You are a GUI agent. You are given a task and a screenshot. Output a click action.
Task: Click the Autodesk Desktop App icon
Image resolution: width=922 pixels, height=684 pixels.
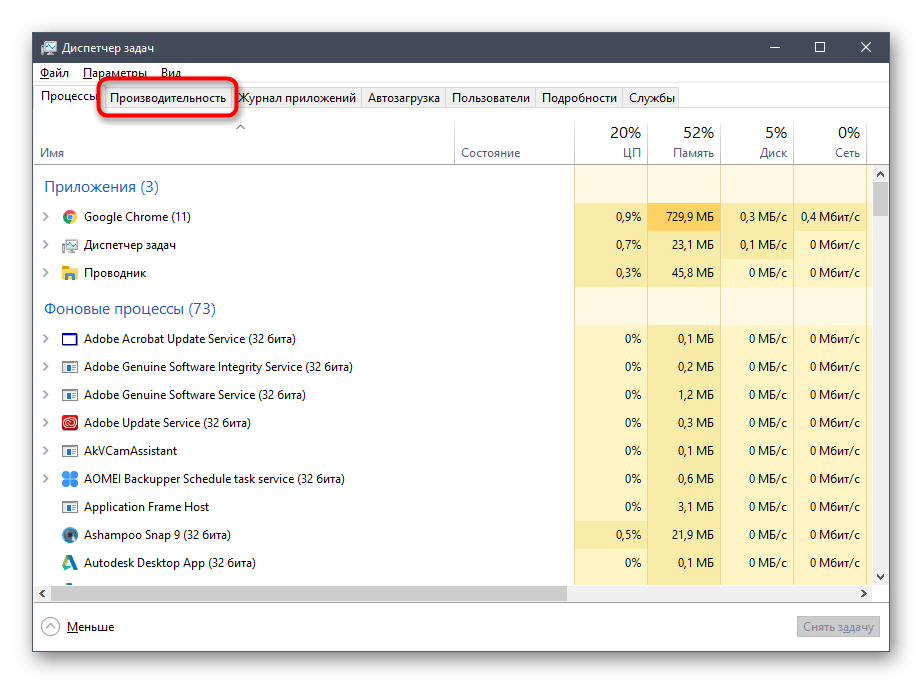pyautogui.click(x=70, y=563)
